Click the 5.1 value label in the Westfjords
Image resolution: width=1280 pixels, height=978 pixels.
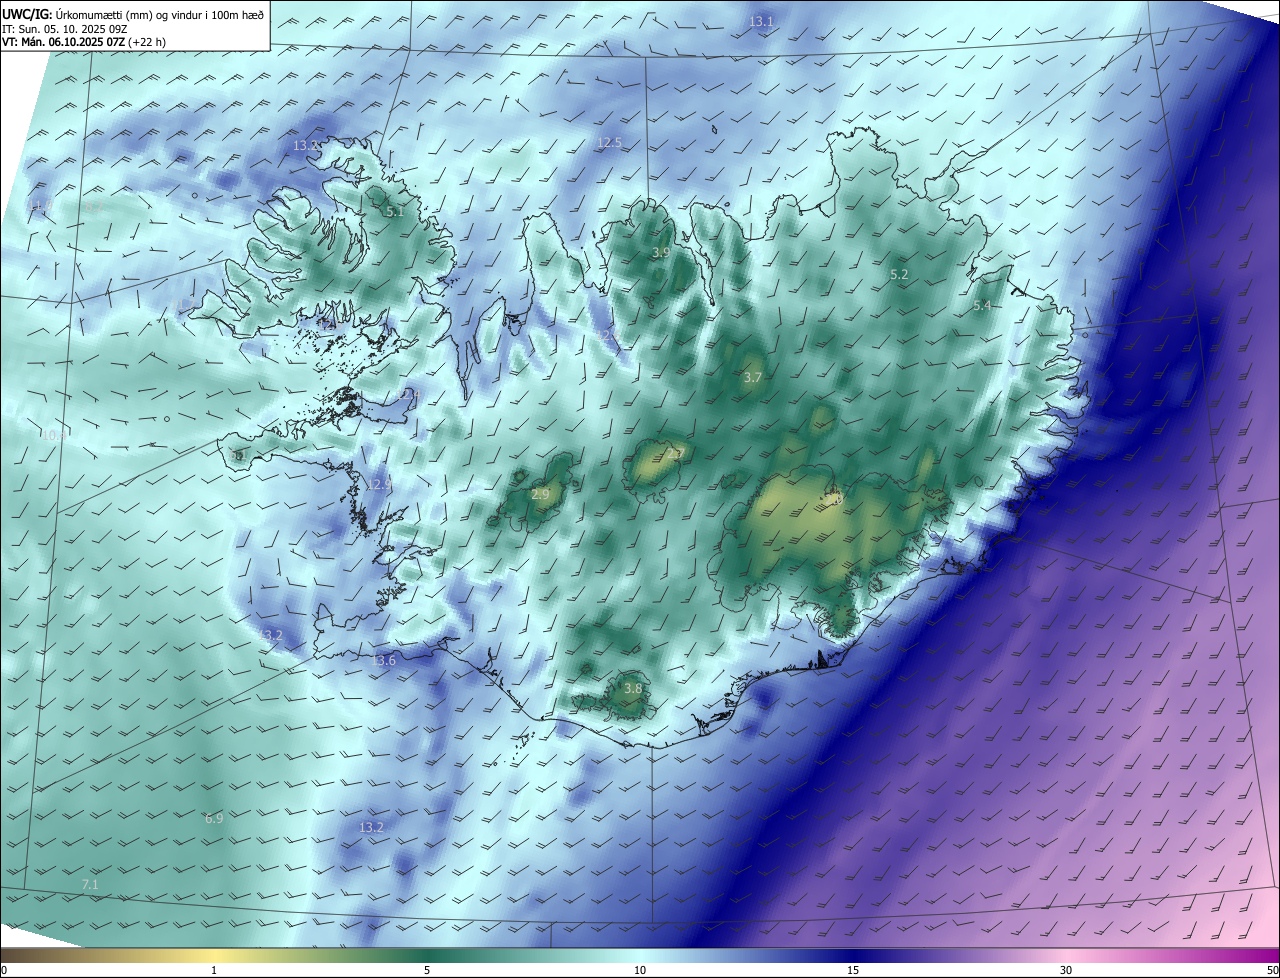[x=395, y=211]
